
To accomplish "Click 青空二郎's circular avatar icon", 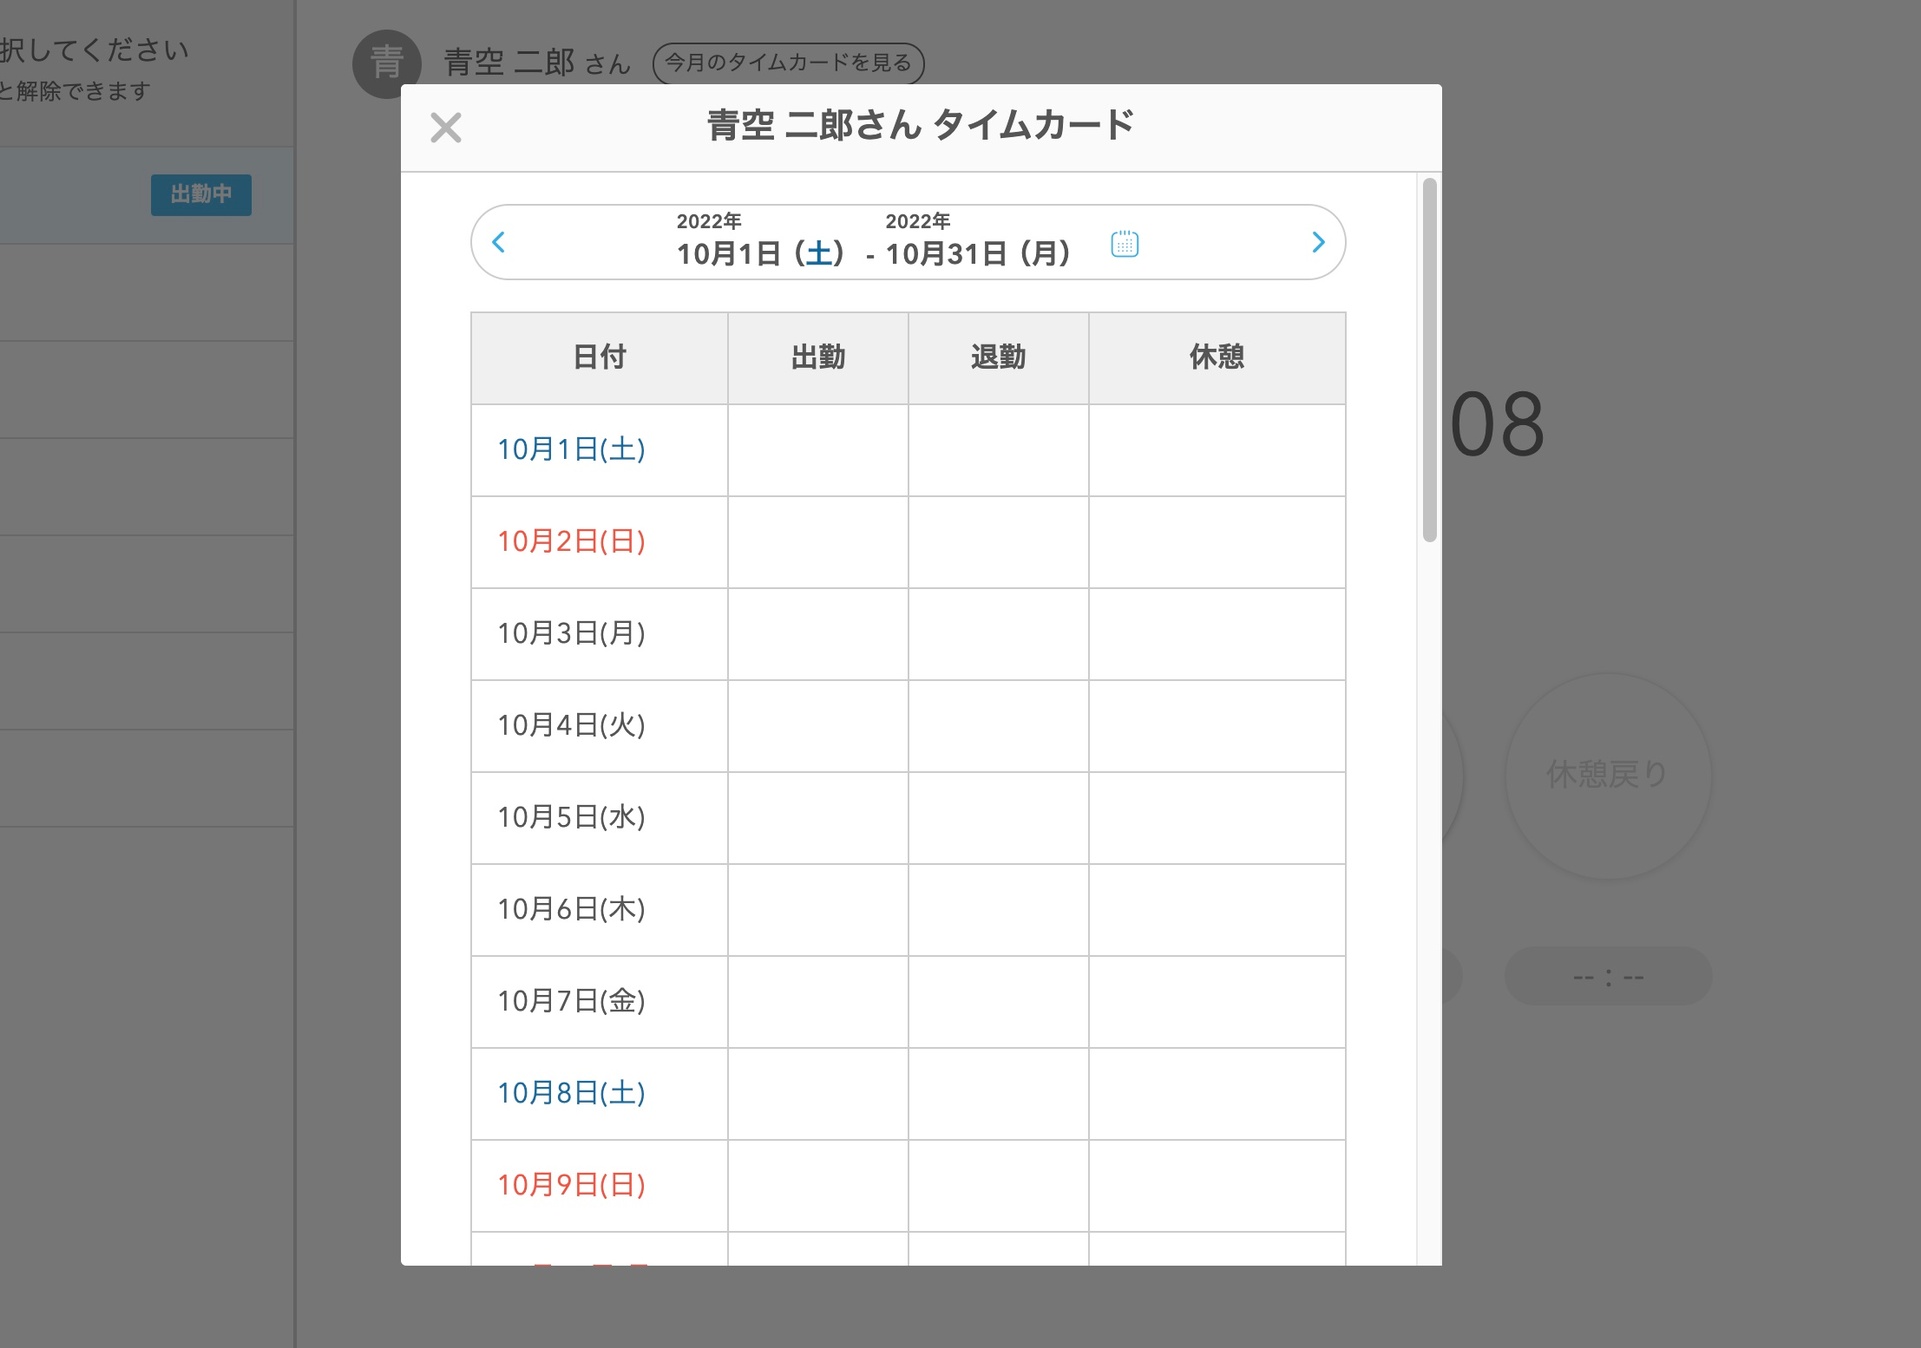I will (386, 63).
